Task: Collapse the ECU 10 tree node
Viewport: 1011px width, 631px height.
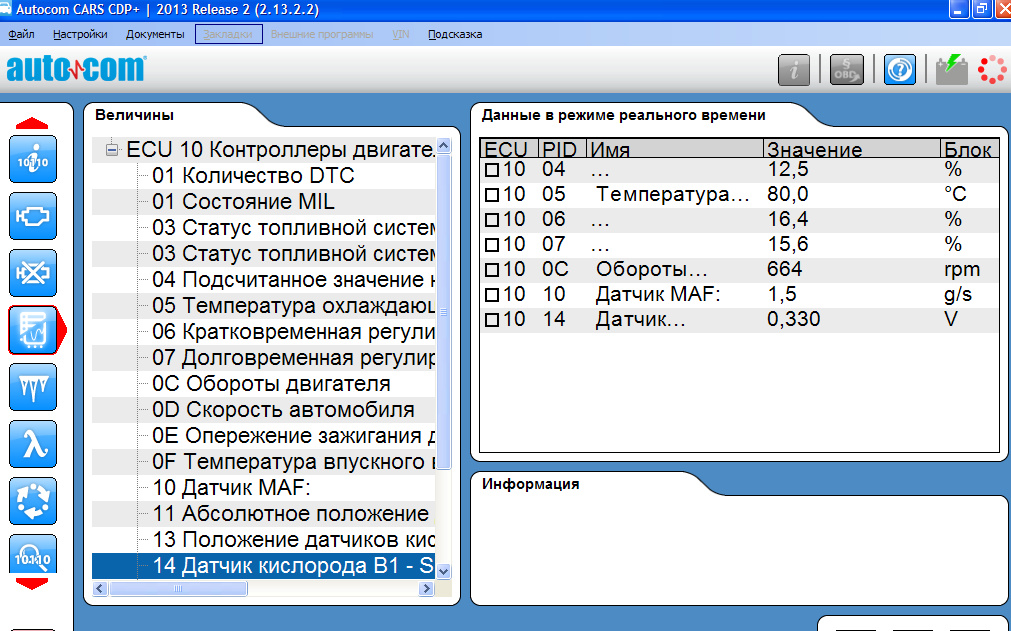Action: [x=112, y=150]
